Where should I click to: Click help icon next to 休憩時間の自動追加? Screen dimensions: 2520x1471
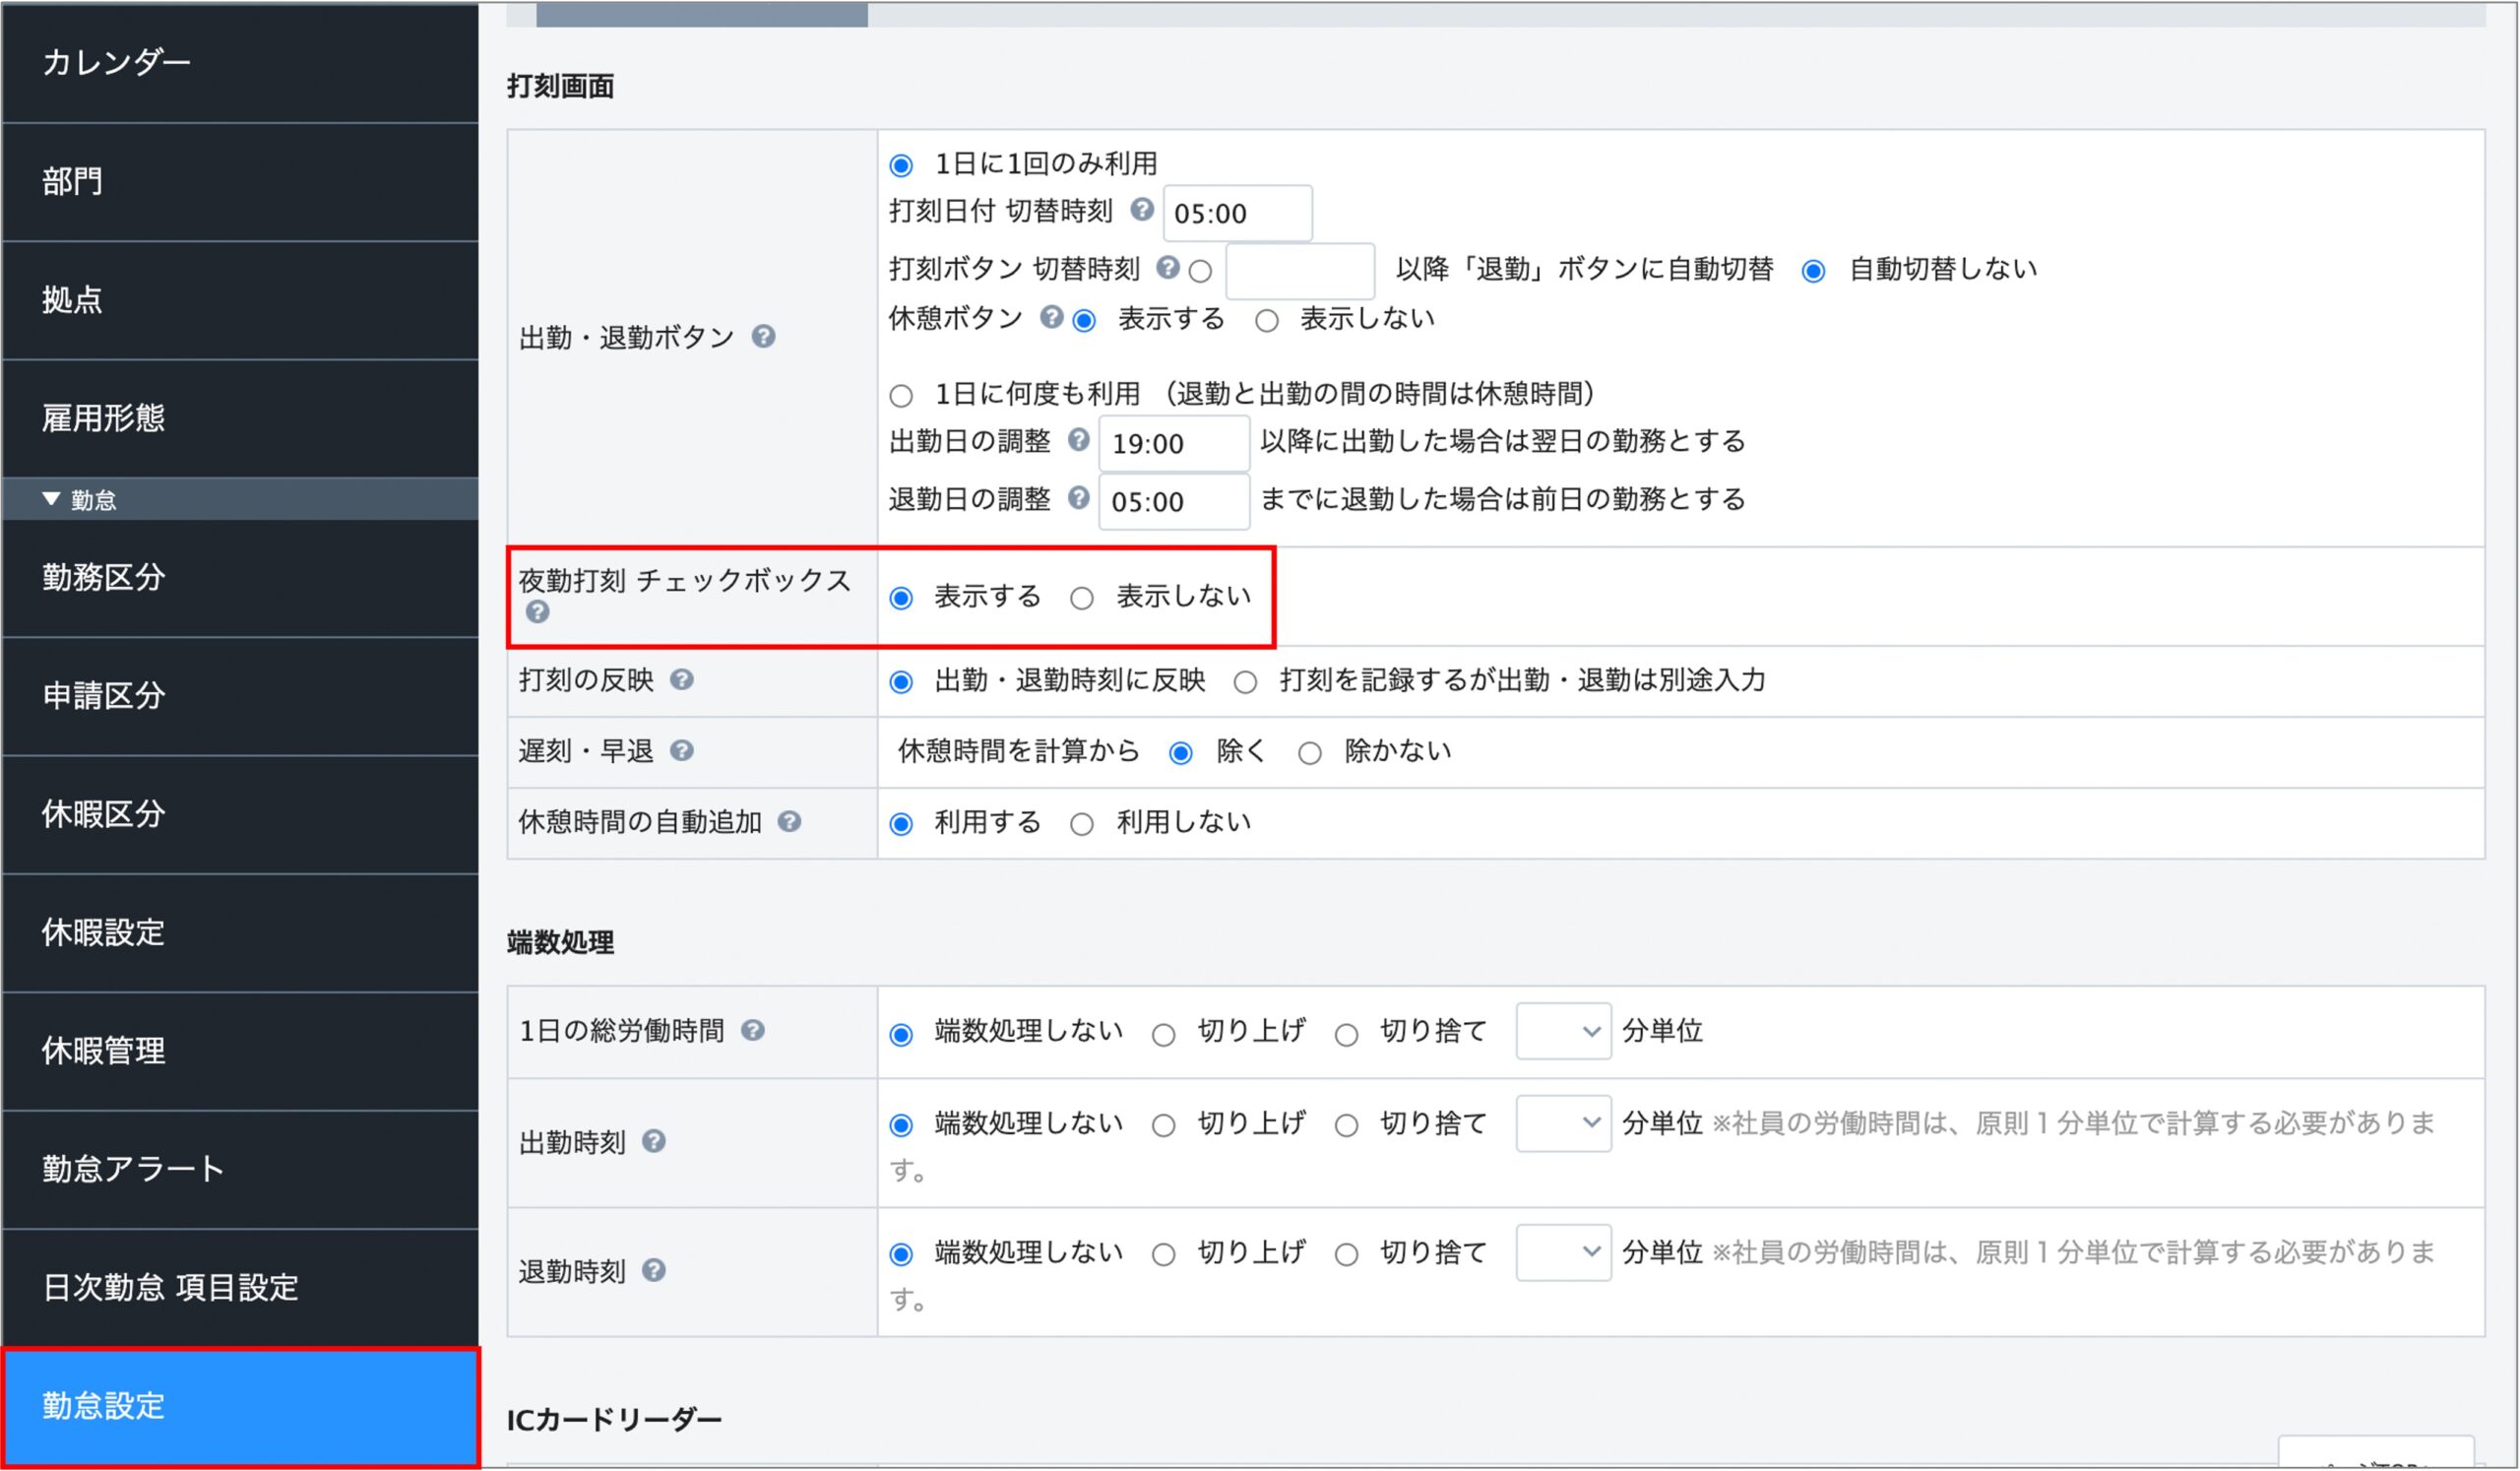click(789, 822)
